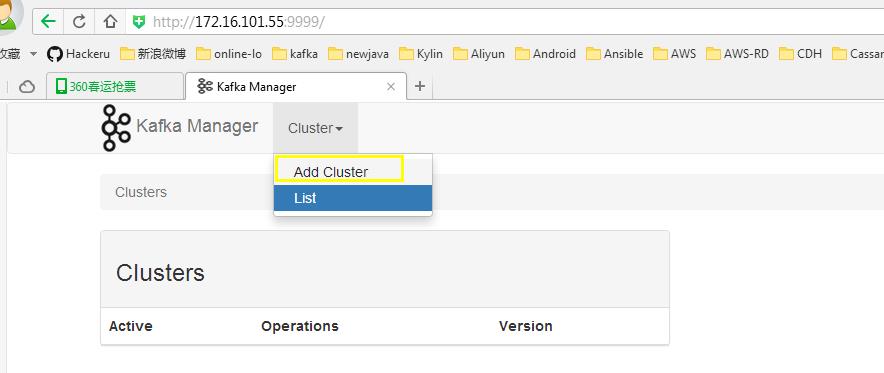The height and width of the screenshot is (373, 884).
Task: Open the Kylin bookmark folder
Action: click(x=421, y=54)
